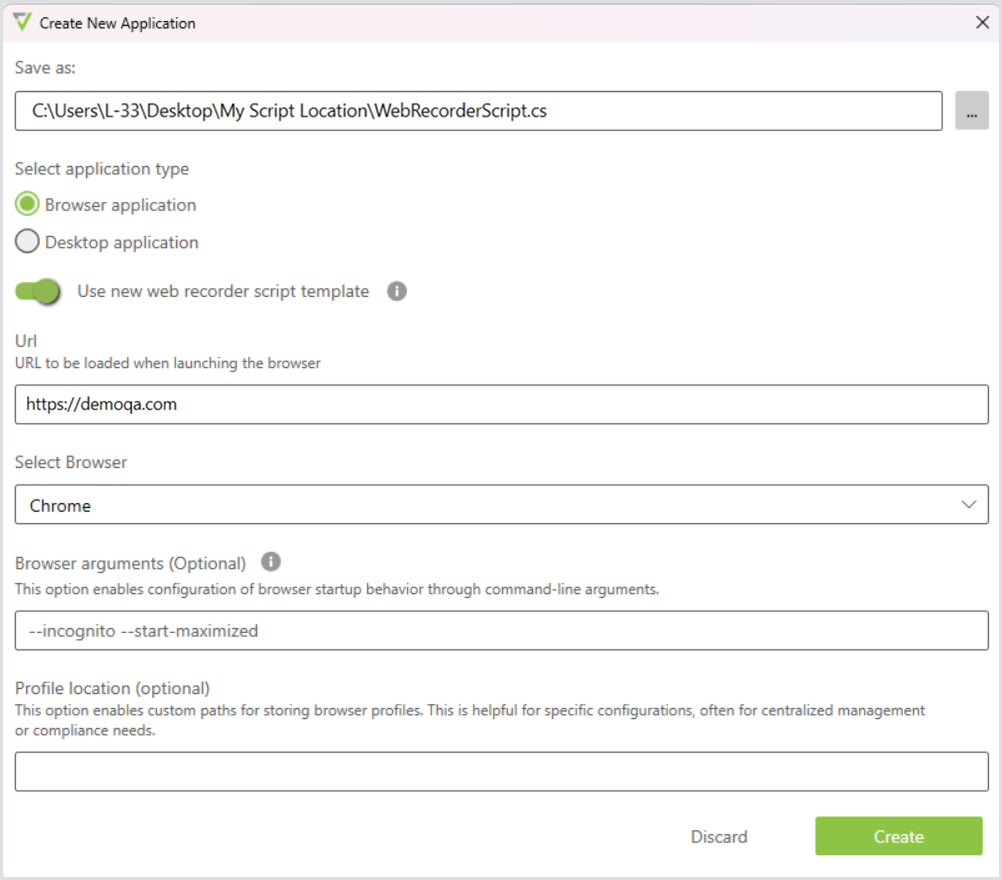Viewport: 1002px width, 880px height.
Task: Click the browse ellipsis button beside save path
Action: (971, 111)
